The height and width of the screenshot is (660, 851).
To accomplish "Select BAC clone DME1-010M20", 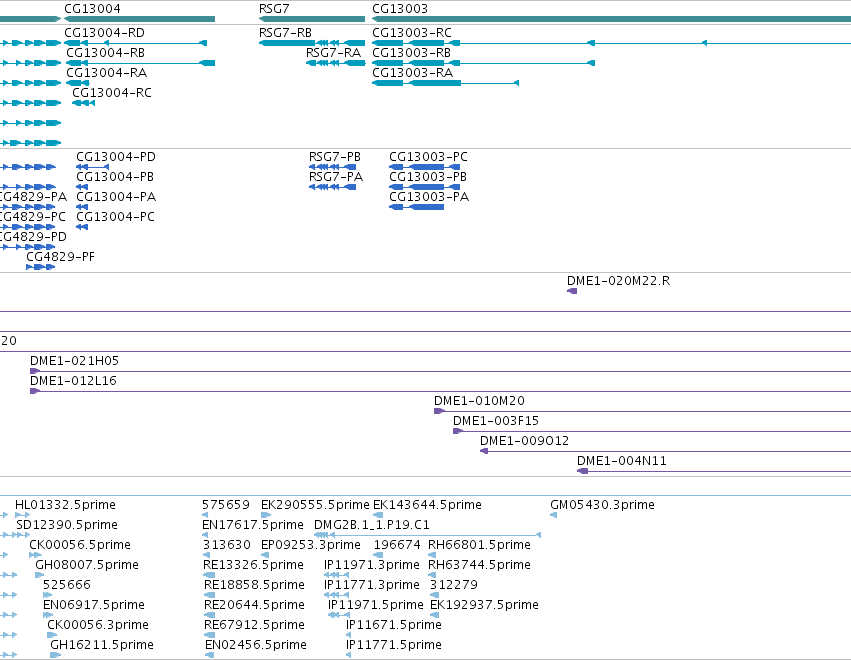I will click(x=643, y=411).
